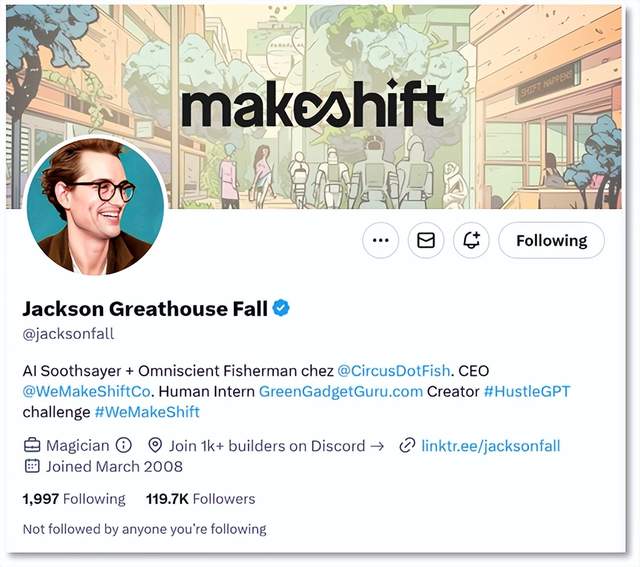Click the blue verified badge
Image resolution: width=640 pixels, height=567 pixels.
(x=282, y=308)
